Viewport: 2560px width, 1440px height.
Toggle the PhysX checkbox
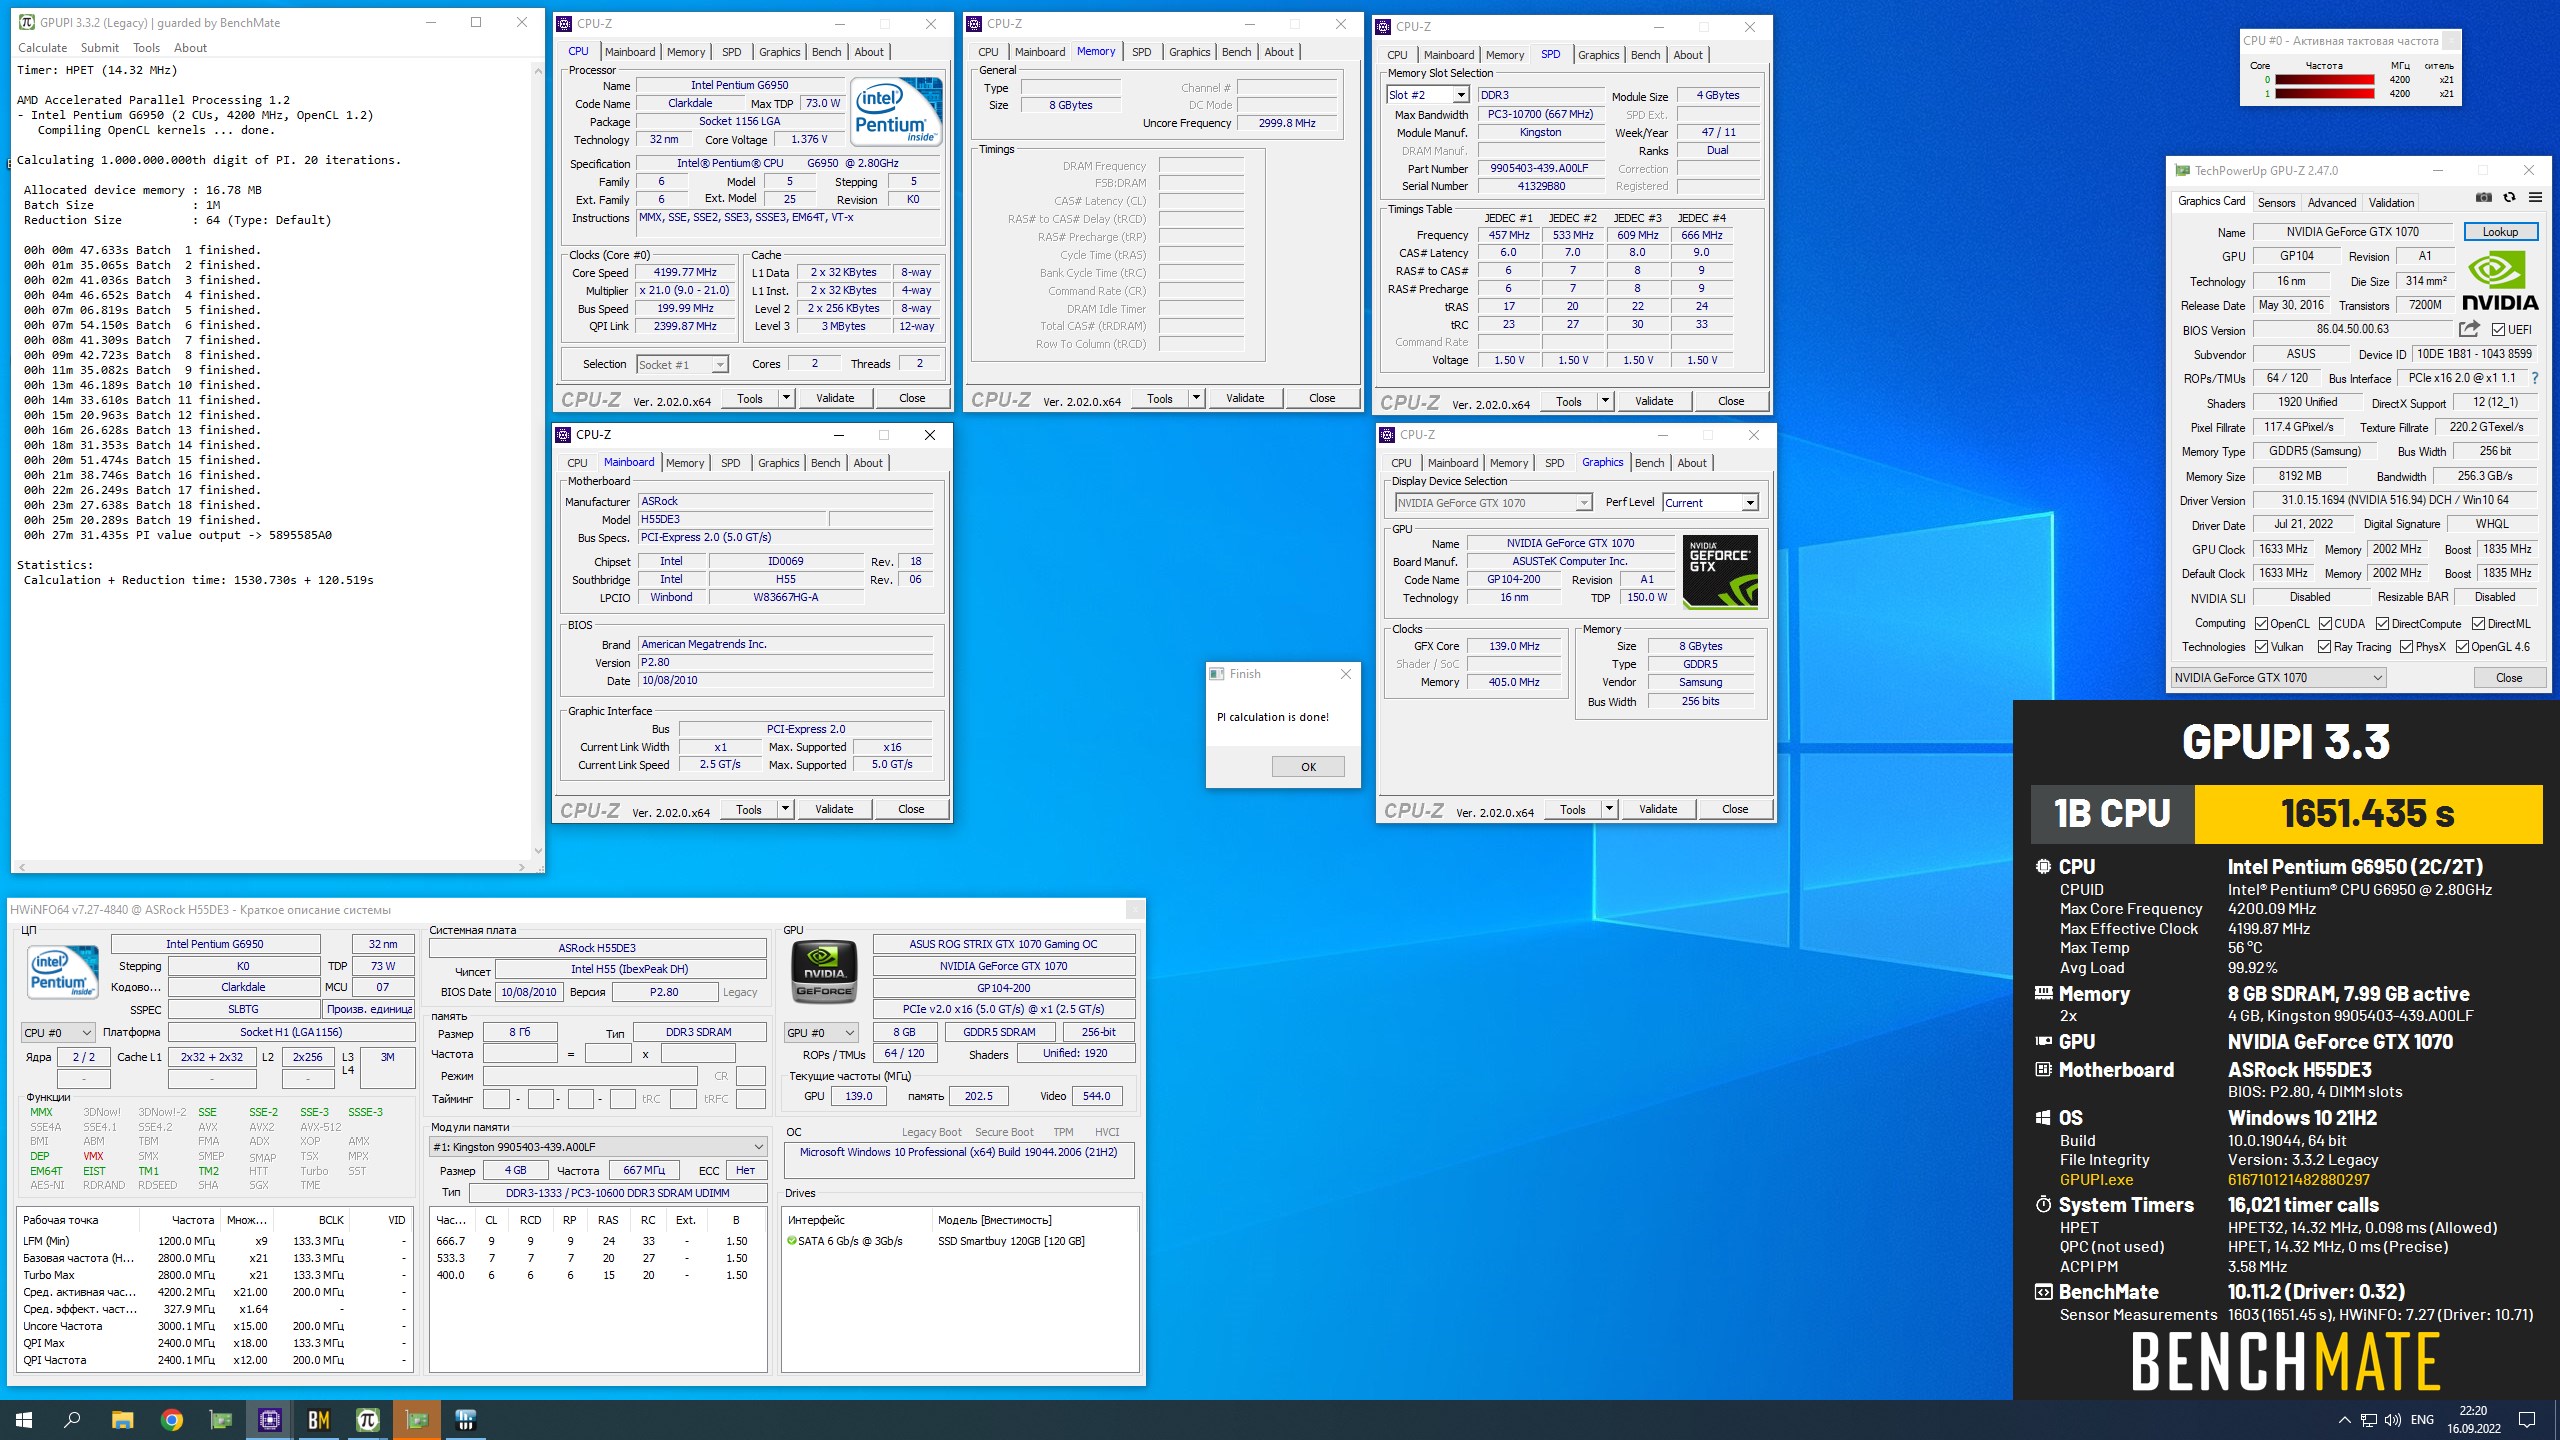[2406, 647]
